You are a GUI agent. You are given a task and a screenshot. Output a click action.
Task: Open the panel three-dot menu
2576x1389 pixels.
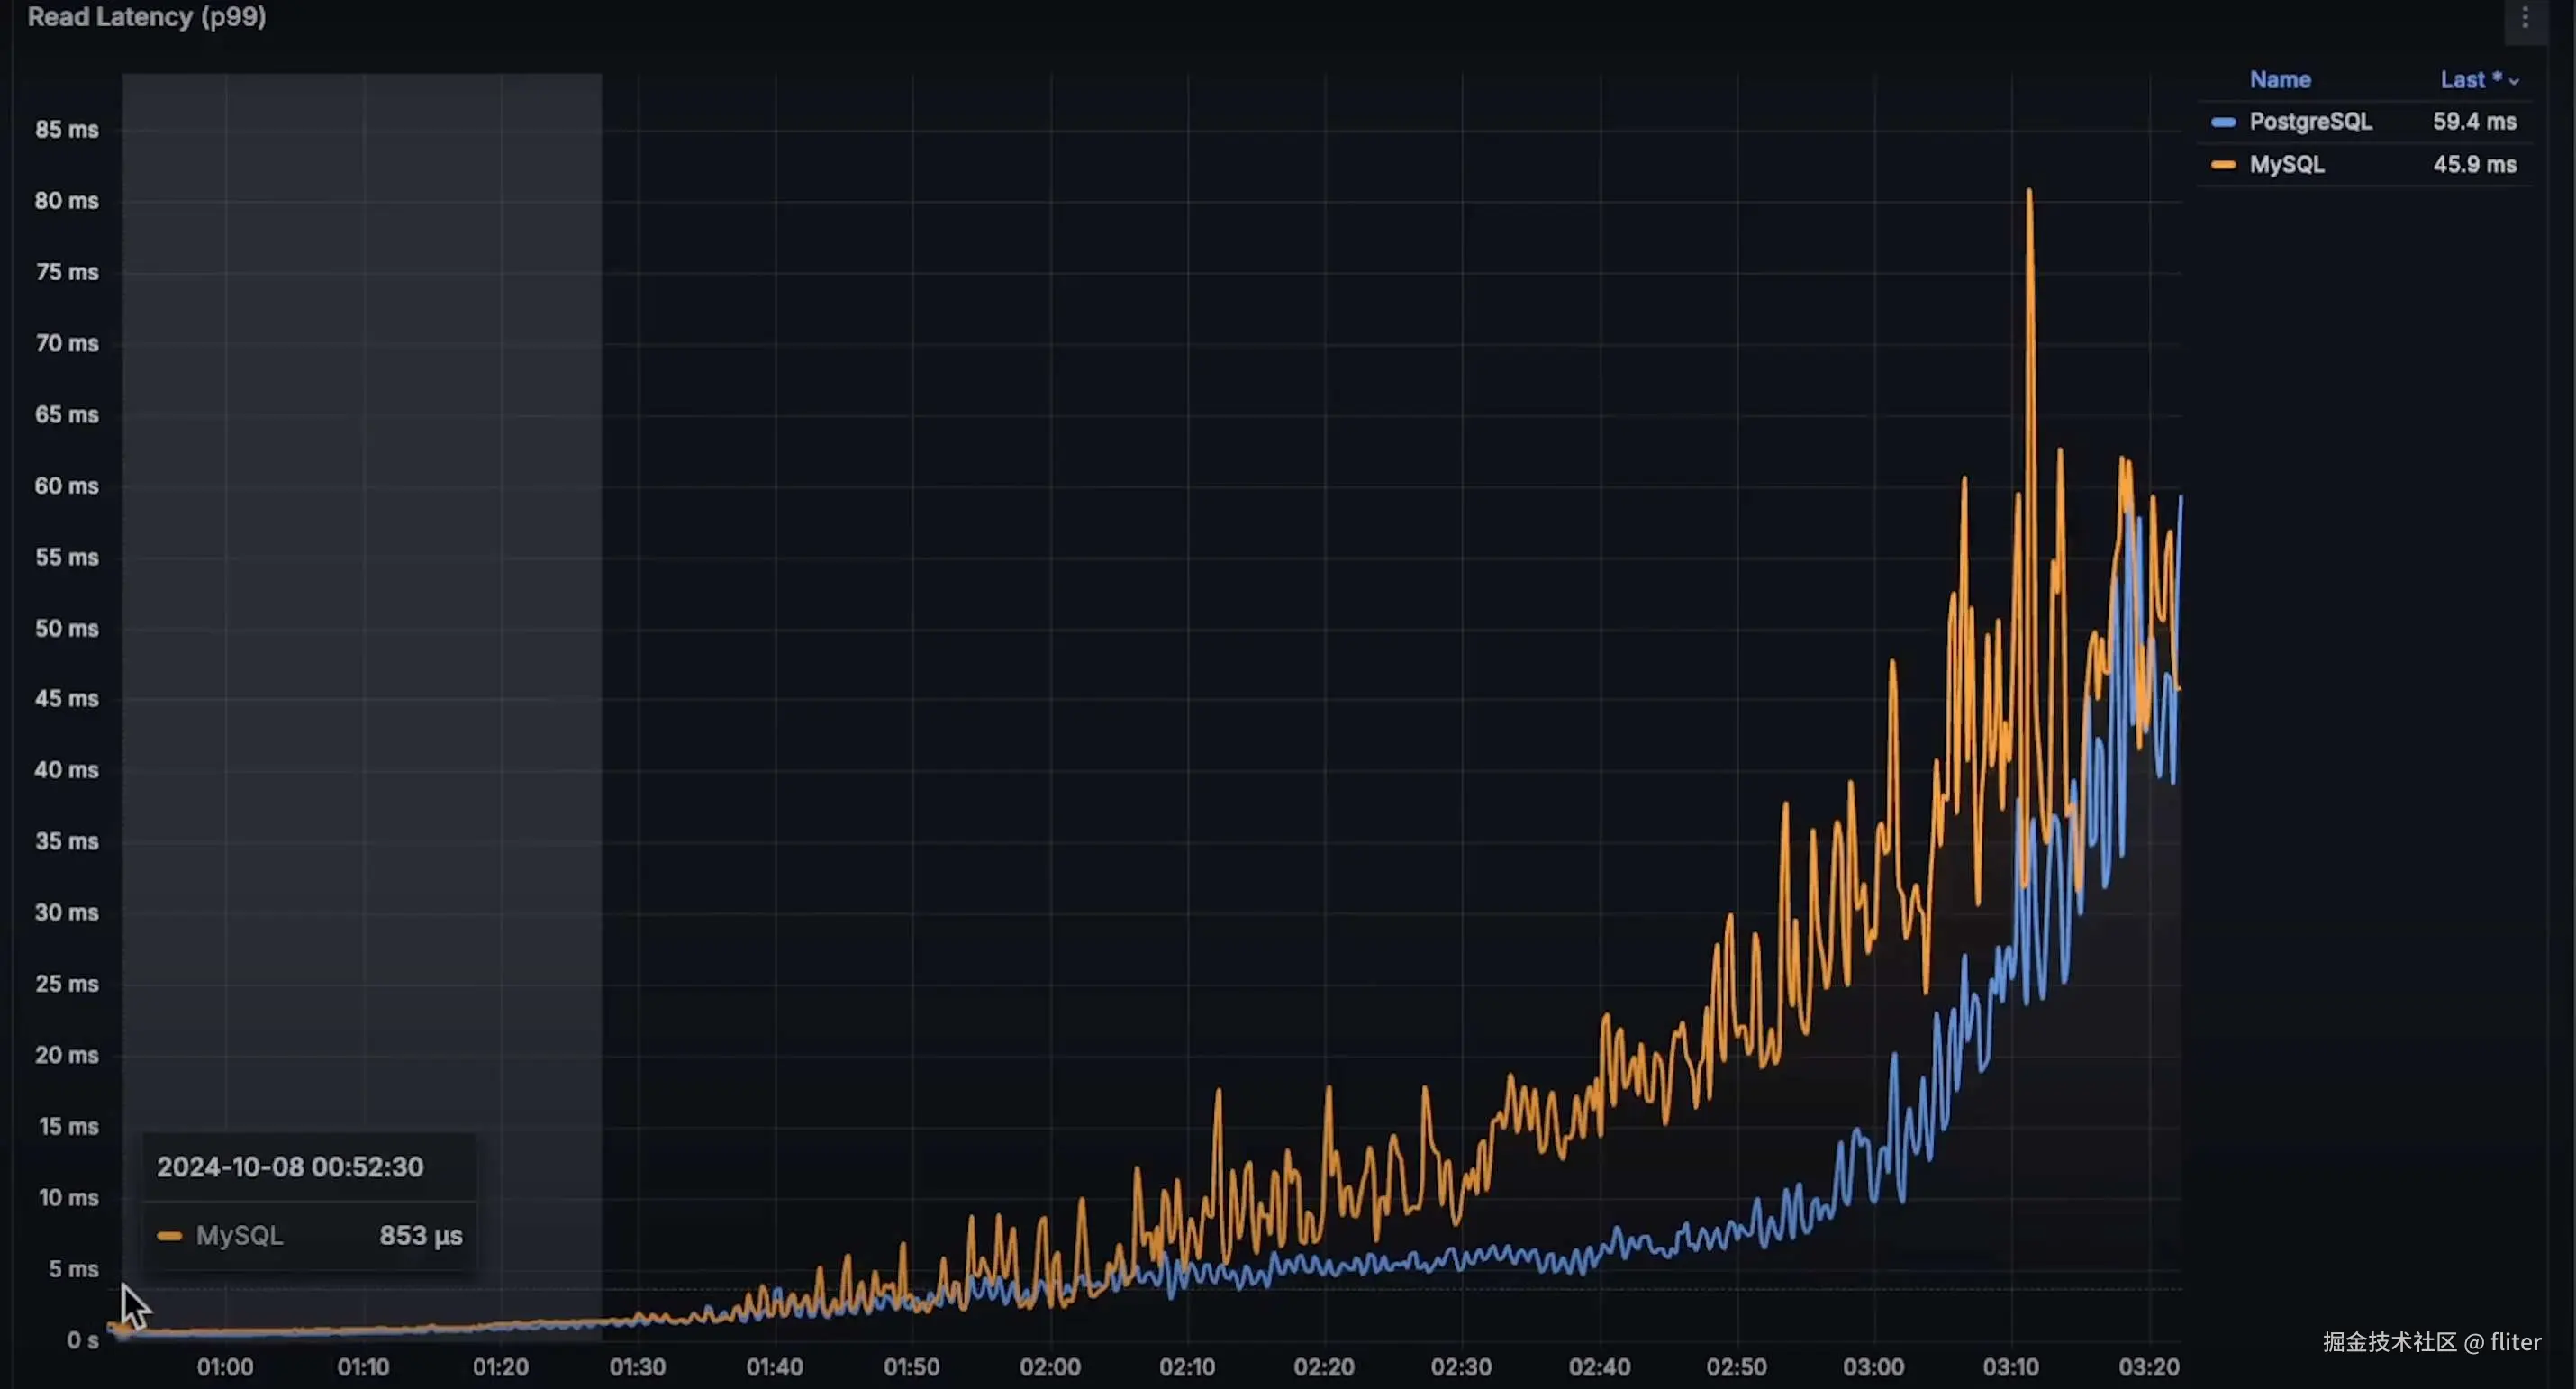pyautogui.click(x=2524, y=18)
